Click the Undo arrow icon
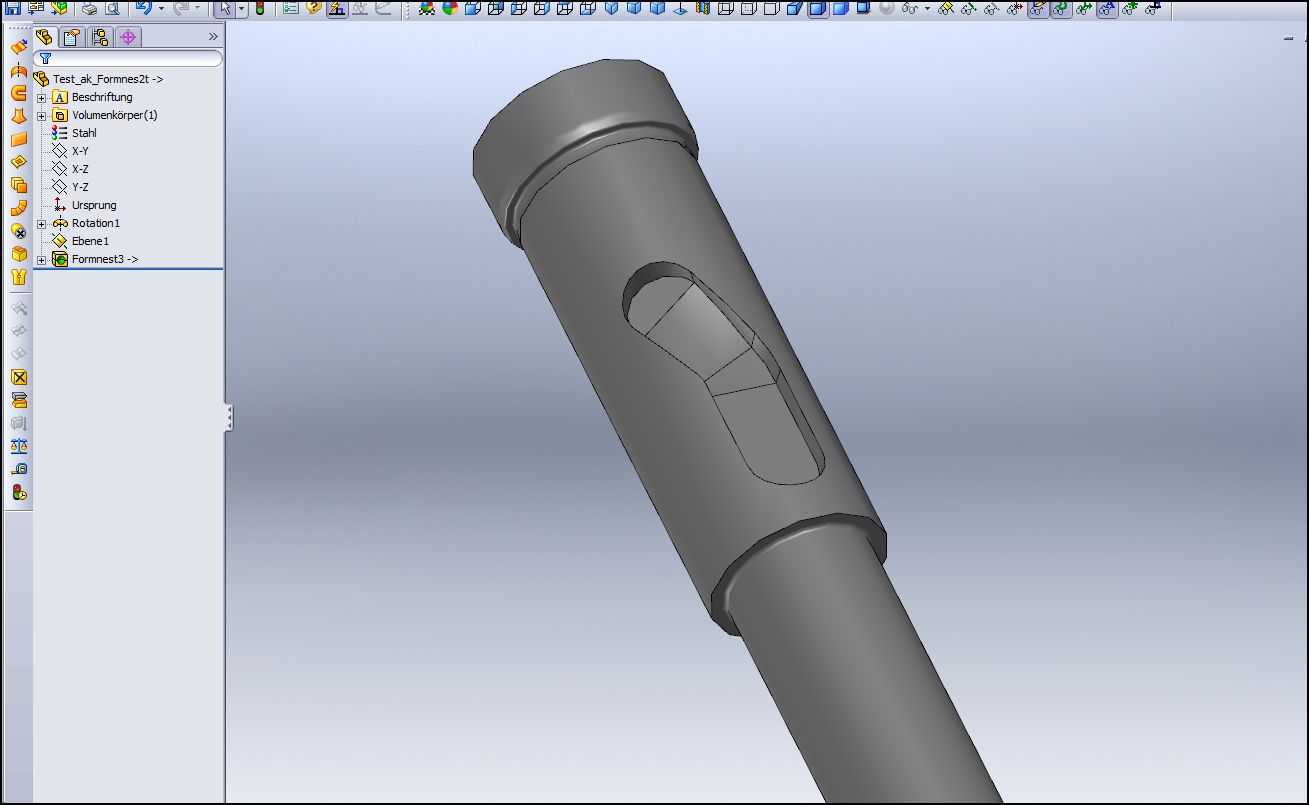 (x=143, y=8)
